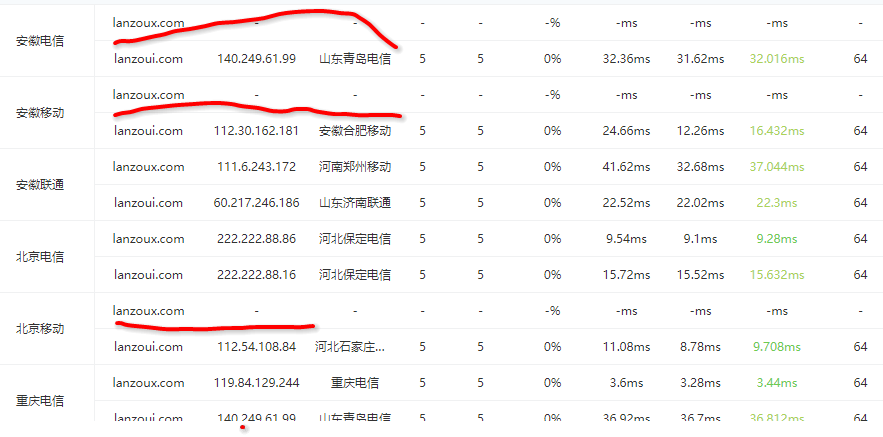
Task: Click average latency 15.632ms
Action: pyautogui.click(x=777, y=275)
